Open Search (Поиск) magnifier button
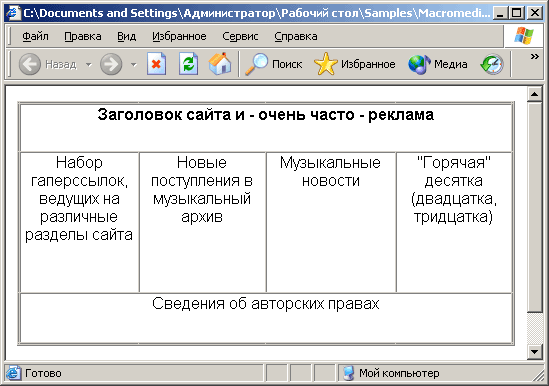This screenshot has width=549, height=386. click(273, 64)
